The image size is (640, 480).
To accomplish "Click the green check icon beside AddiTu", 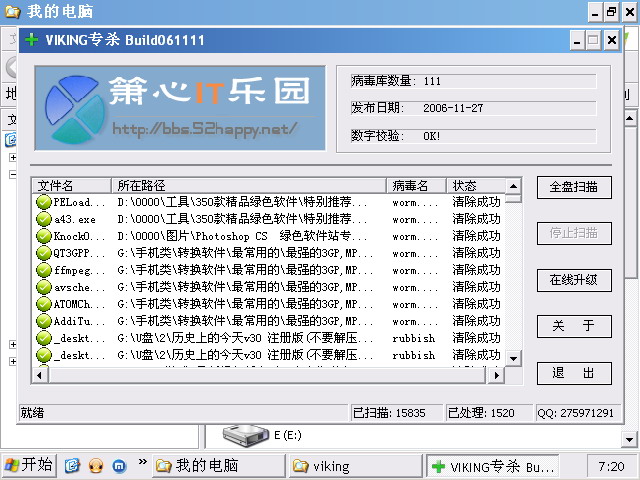I will [44, 321].
